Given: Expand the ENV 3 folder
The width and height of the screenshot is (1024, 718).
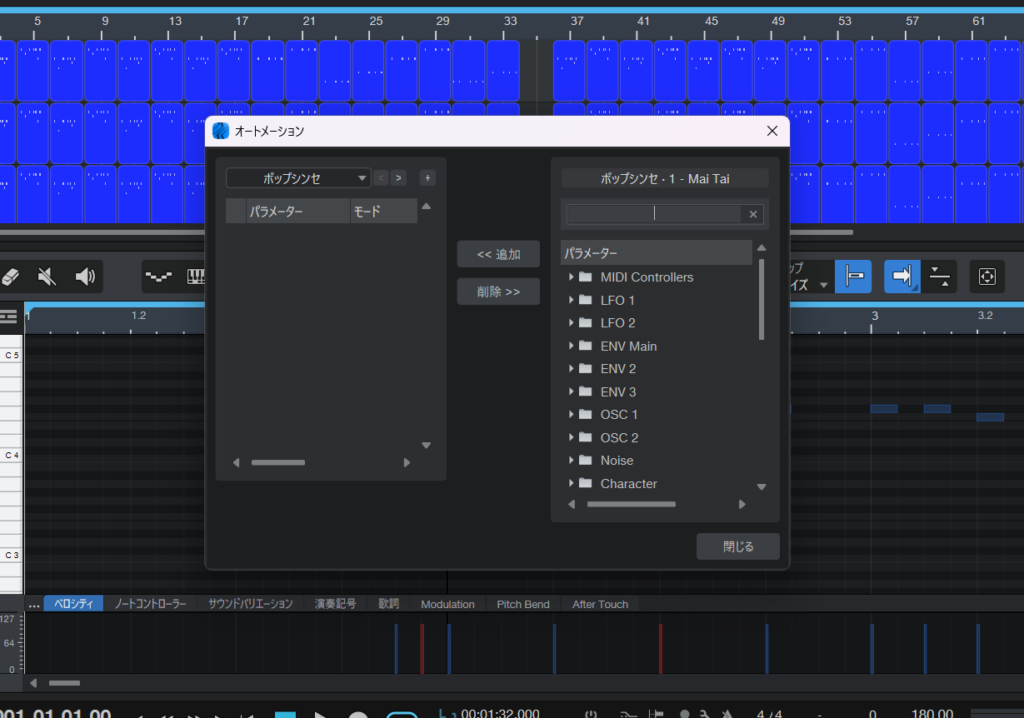Looking at the screenshot, I should tap(571, 391).
